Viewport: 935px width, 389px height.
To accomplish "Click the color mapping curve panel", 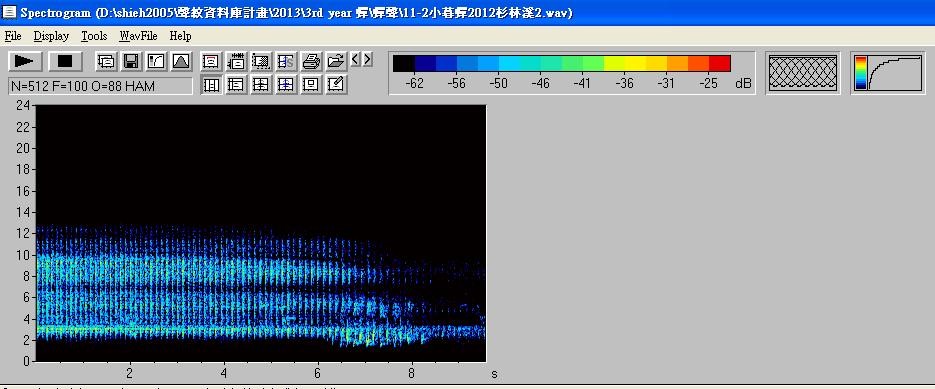I will coord(888,73).
